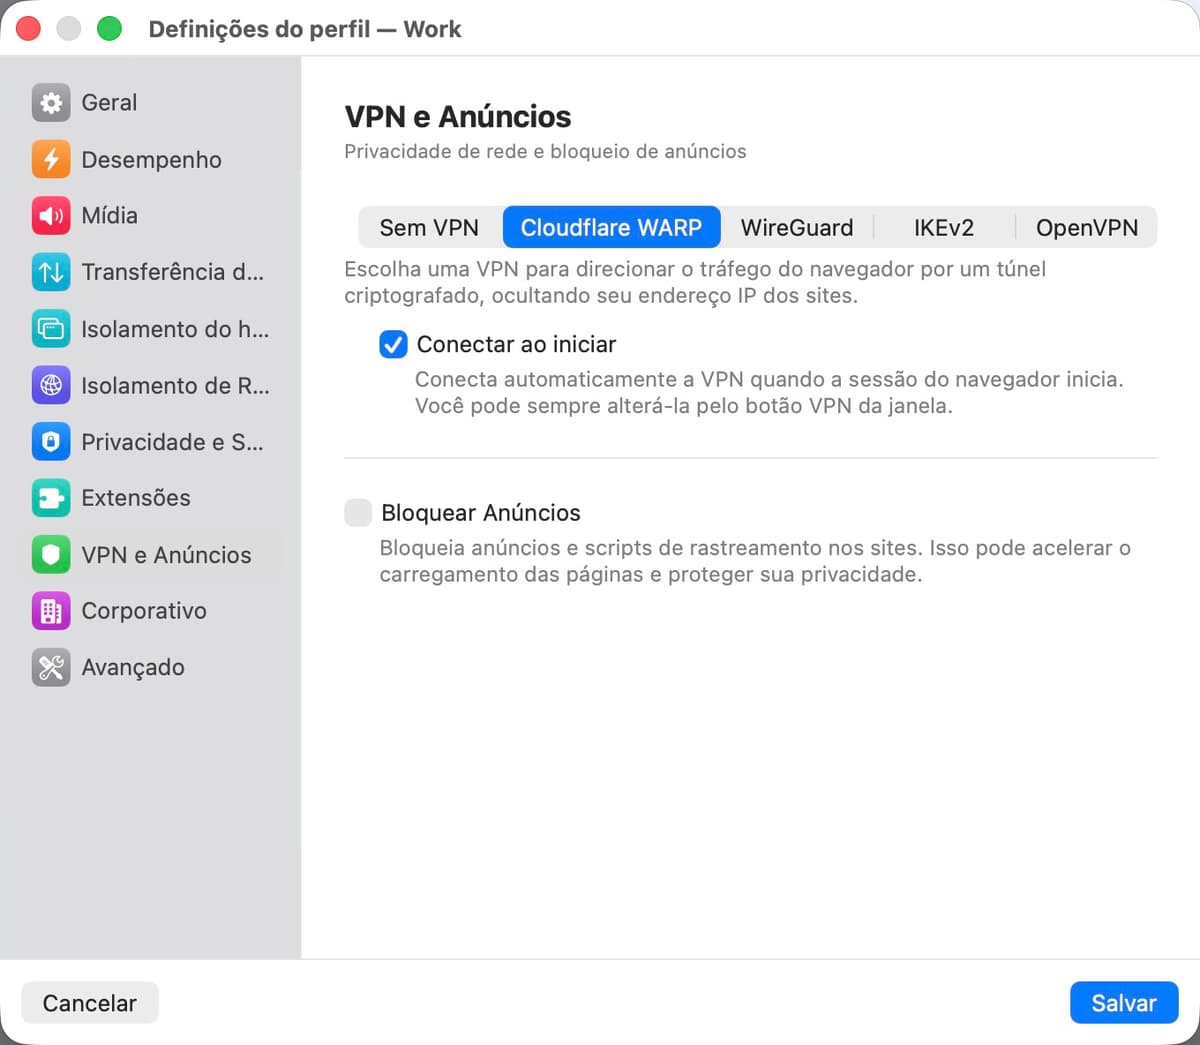
Task: Close the window with the red button
Action: click(28, 28)
